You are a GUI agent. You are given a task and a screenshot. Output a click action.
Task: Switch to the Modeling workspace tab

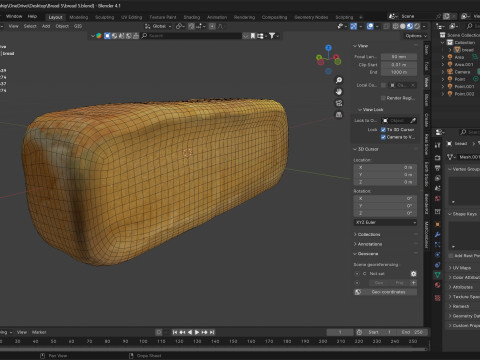click(79, 17)
